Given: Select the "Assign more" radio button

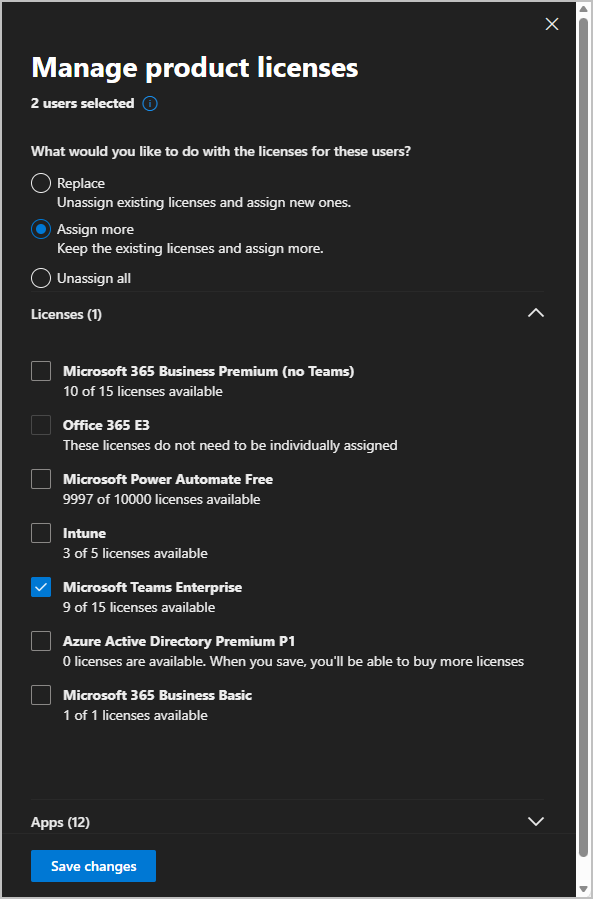Looking at the screenshot, I should 40,229.
